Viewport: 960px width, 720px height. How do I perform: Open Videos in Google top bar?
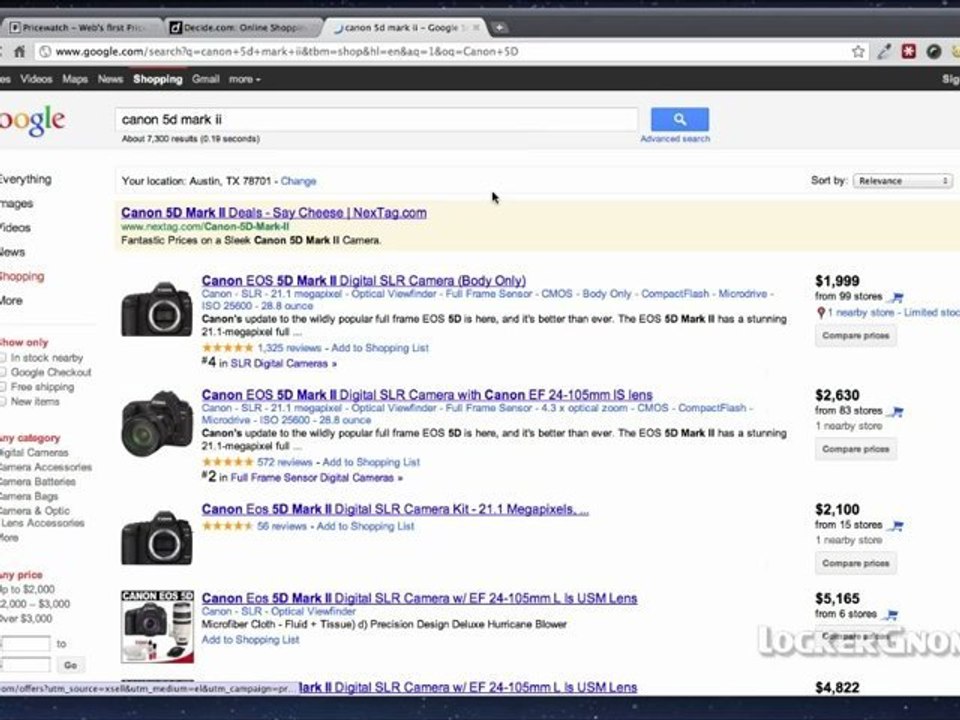tap(36, 79)
